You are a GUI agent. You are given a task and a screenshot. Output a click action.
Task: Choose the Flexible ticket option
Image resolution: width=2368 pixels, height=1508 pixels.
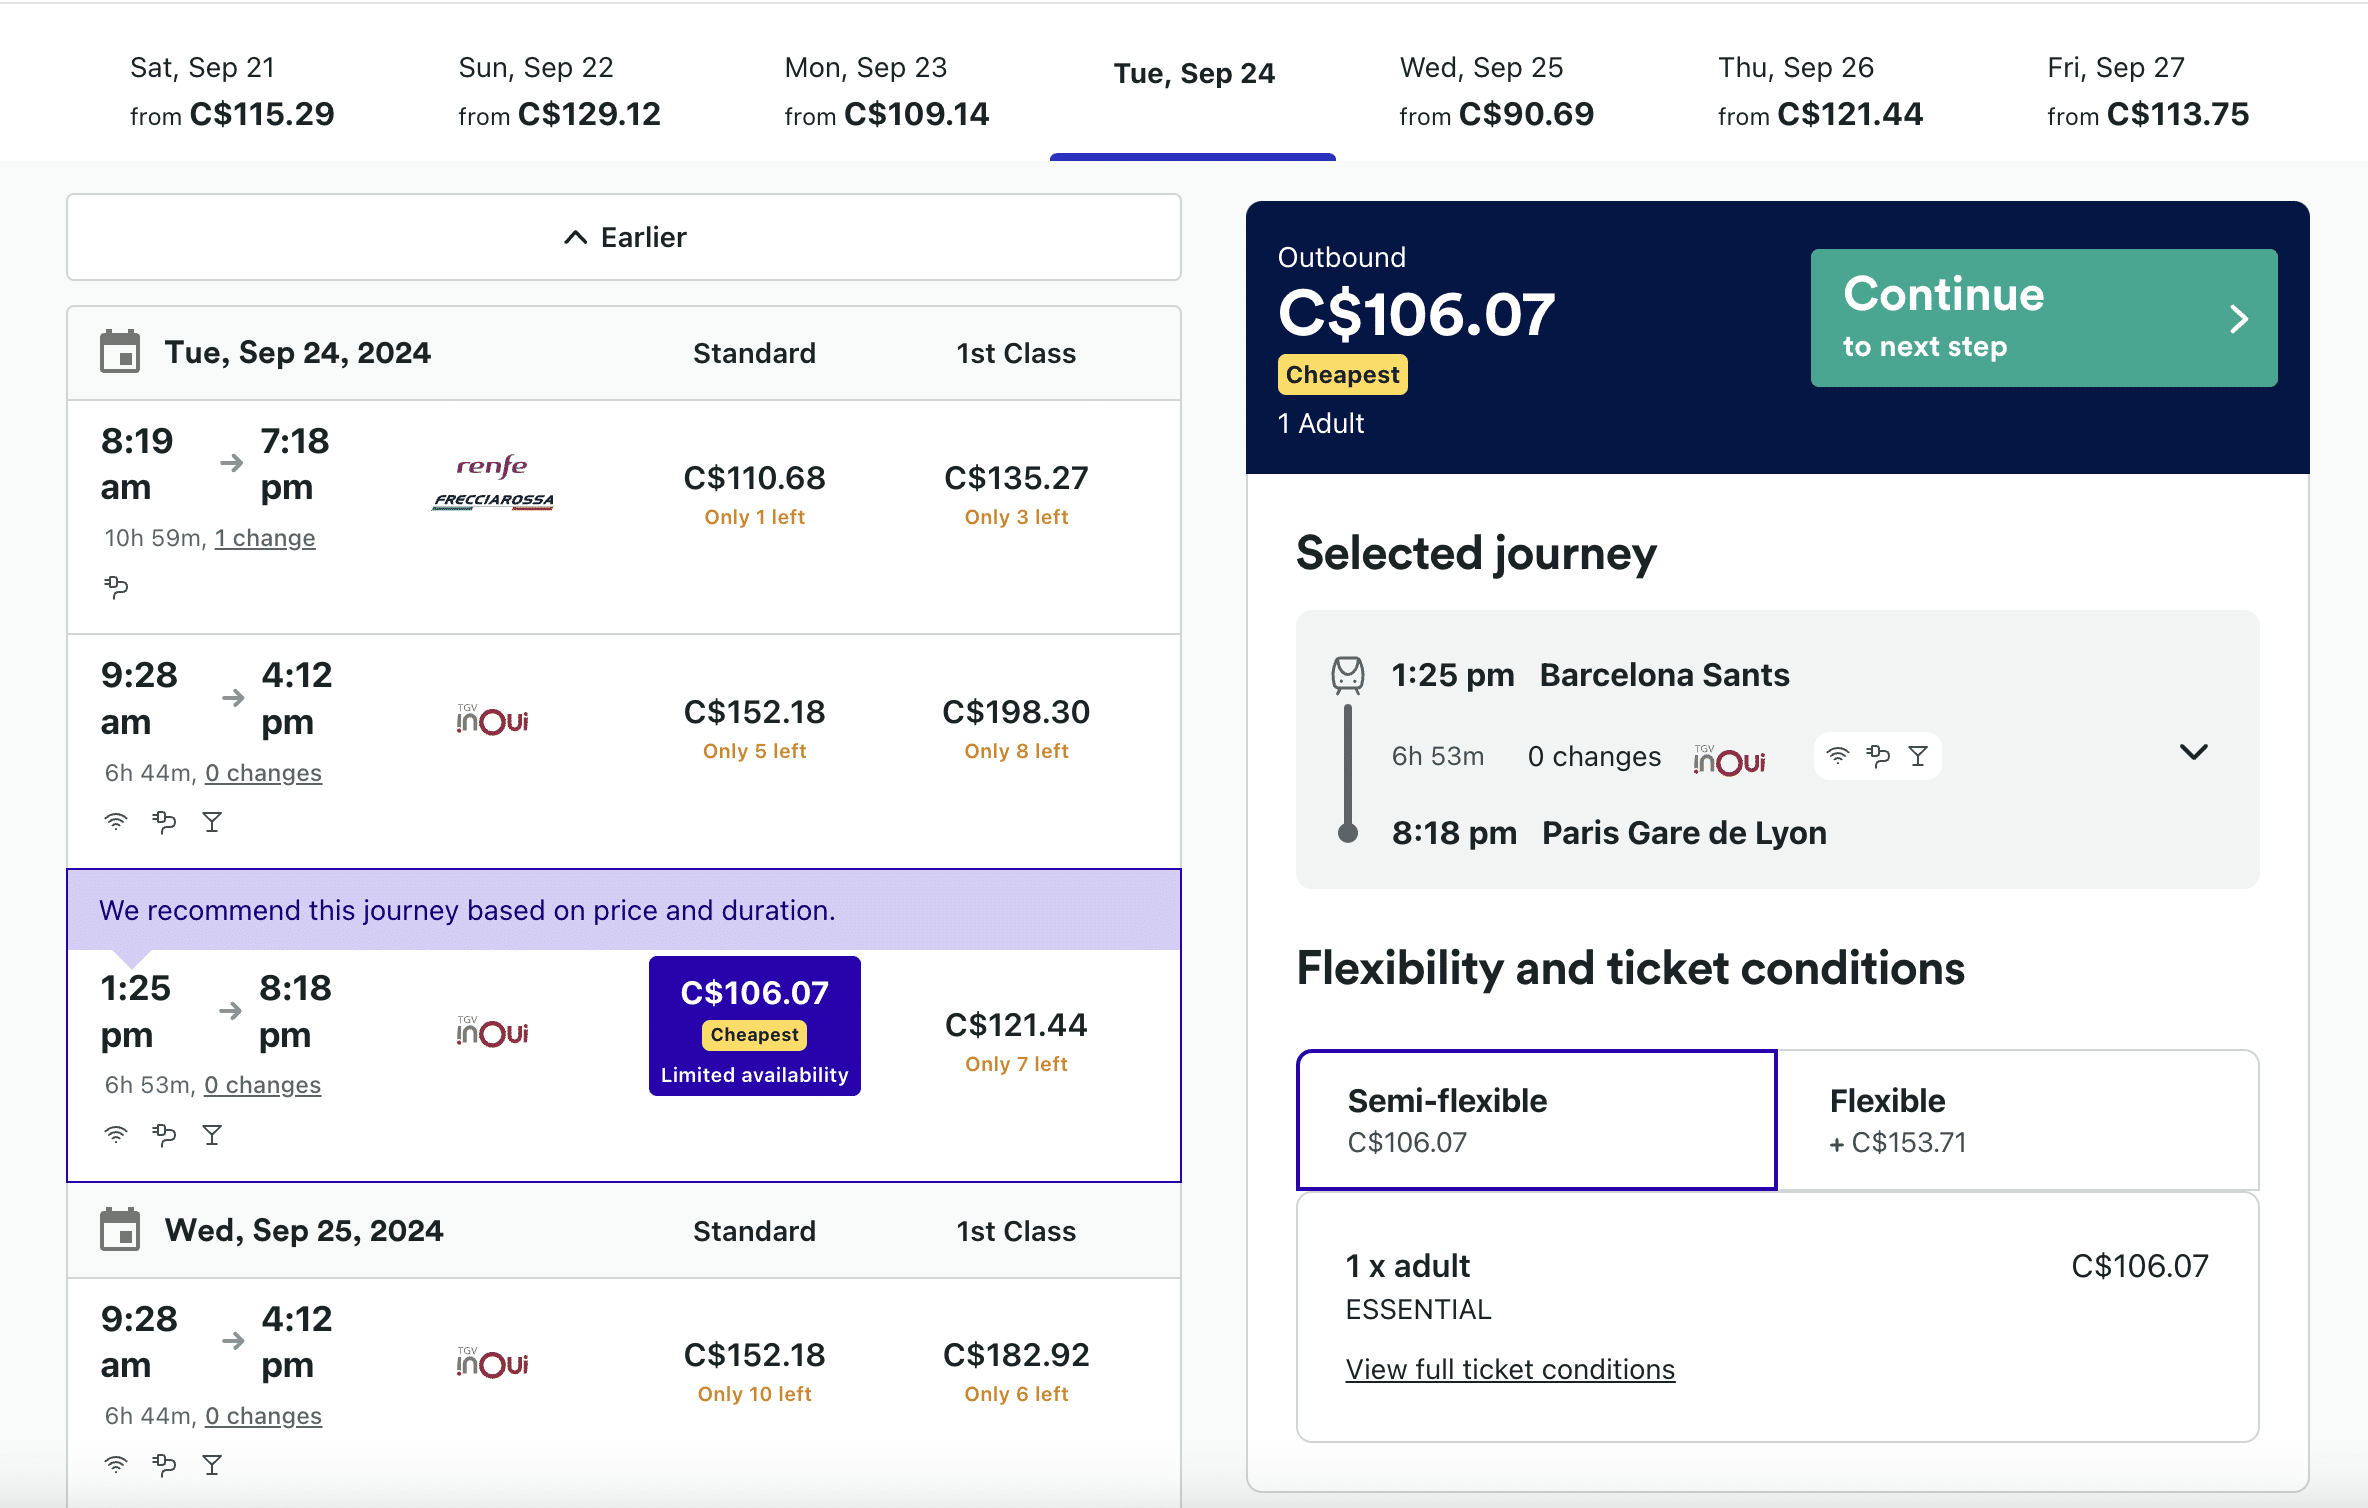click(2018, 1120)
